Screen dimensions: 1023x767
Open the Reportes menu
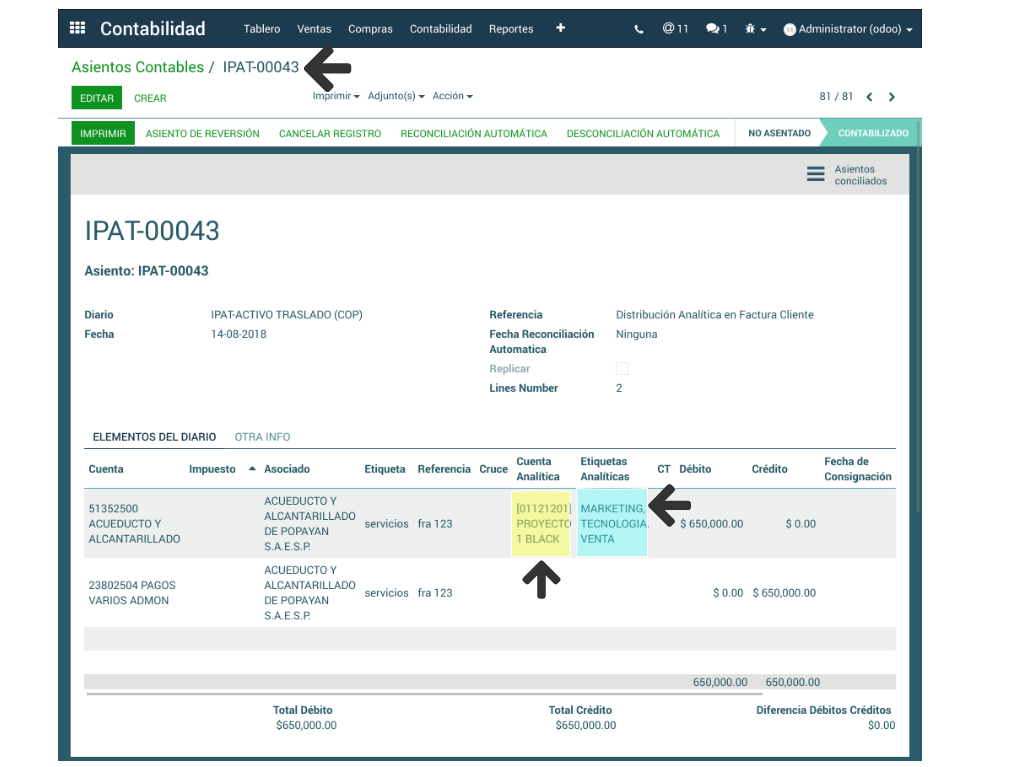coord(511,29)
